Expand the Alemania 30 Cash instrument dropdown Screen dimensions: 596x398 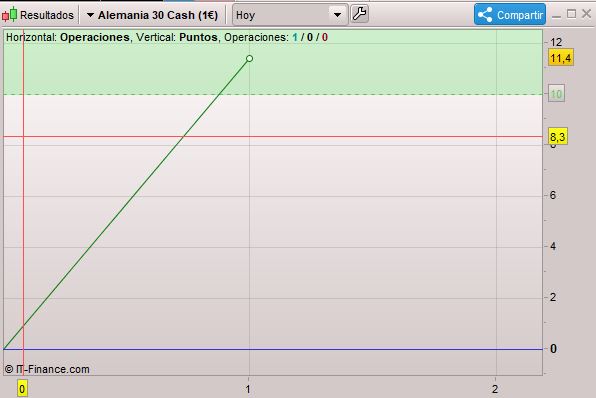[90, 15]
